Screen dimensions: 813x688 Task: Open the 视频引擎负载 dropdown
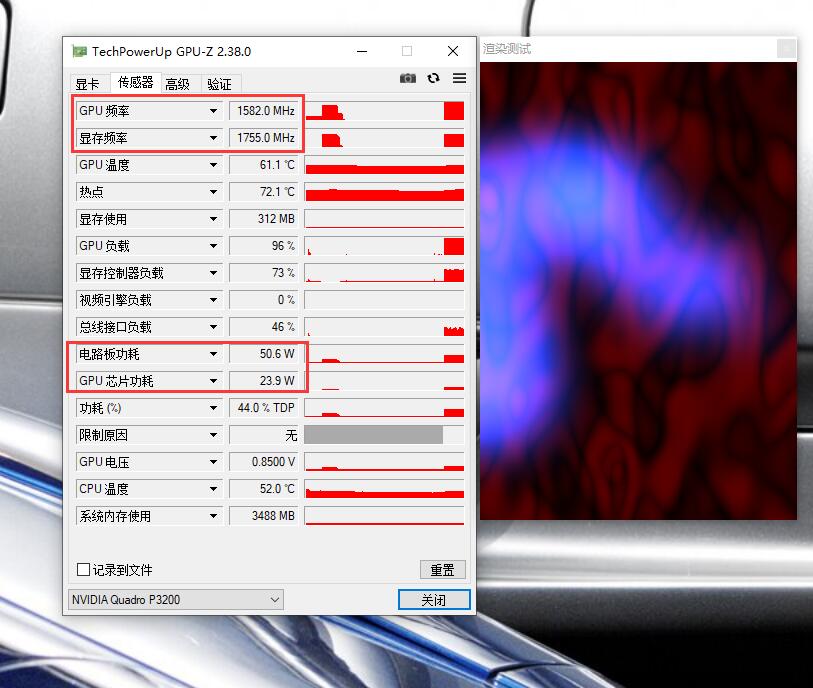pos(213,300)
